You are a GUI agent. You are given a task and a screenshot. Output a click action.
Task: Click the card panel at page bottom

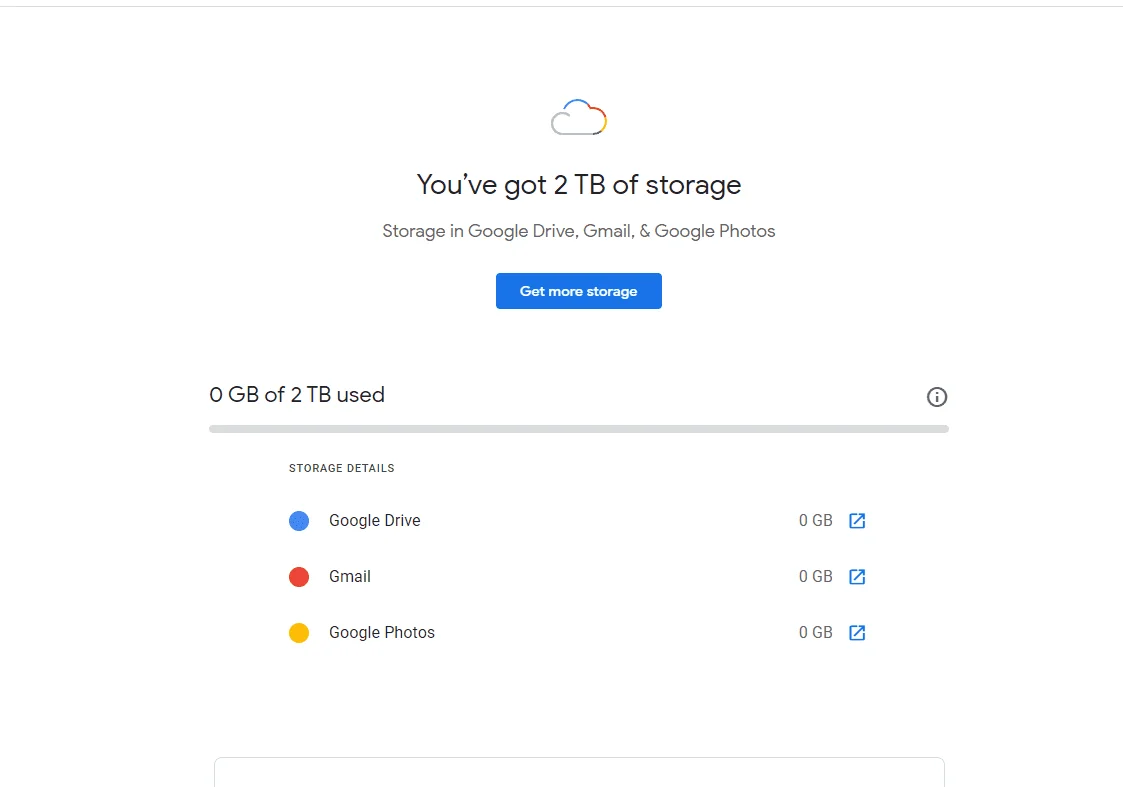[579, 772]
